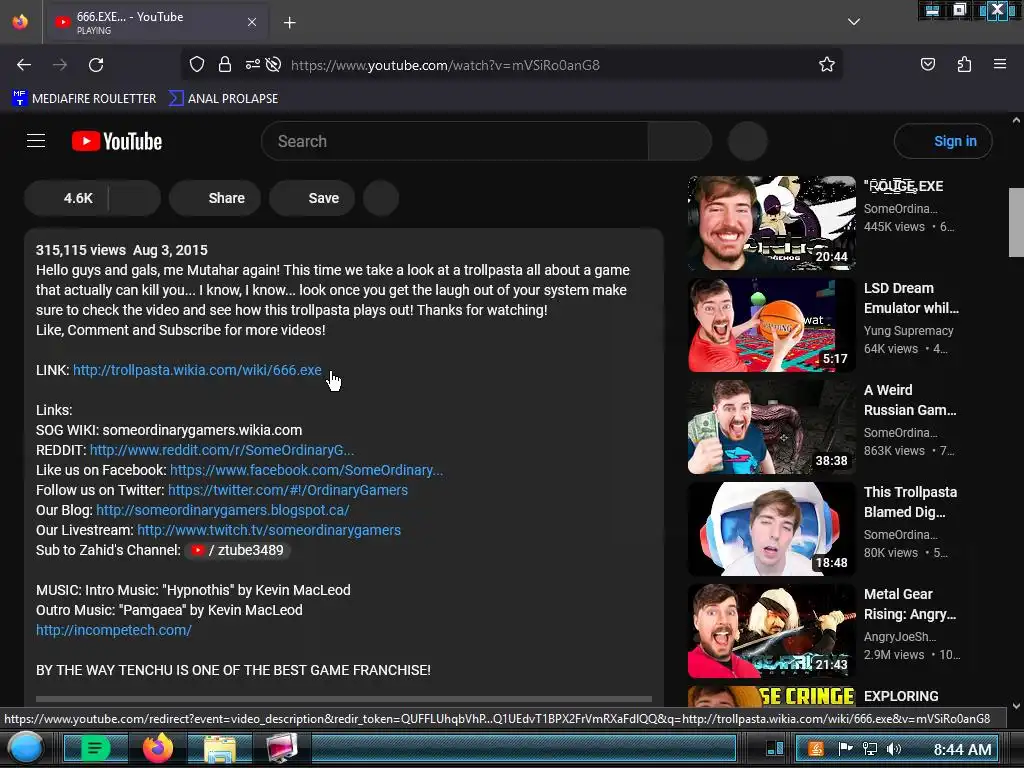Image resolution: width=1024 pixels, height=768 pixels.
Task: Open the Trollpasta Blamed Dig... thumbnail
Action: [x=771, y=528]
